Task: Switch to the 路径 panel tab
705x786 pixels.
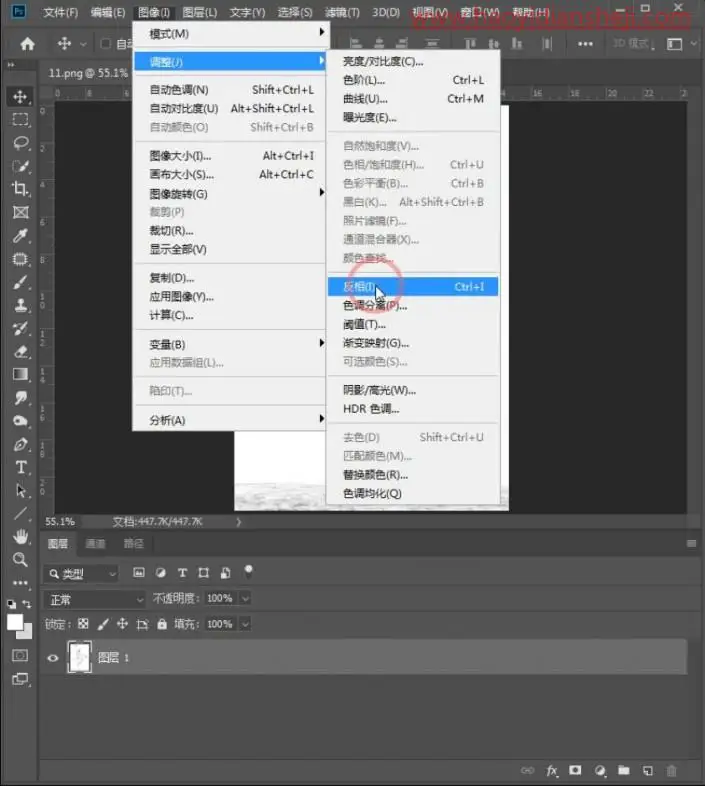Action: [133, 543]
